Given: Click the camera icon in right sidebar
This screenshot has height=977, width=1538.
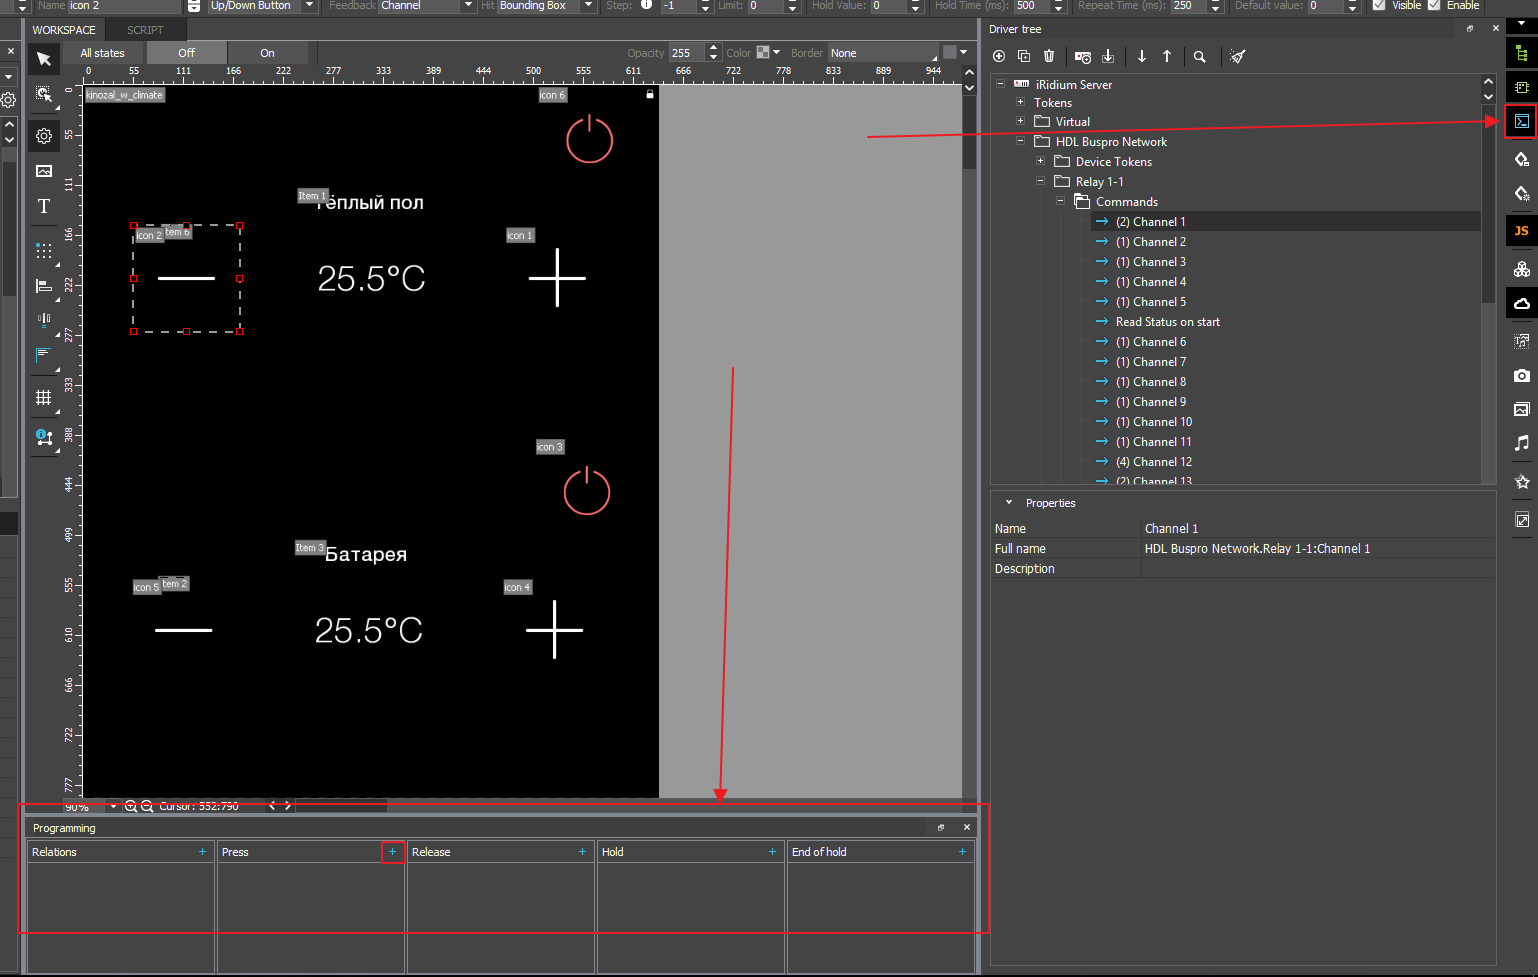Looking at the screenshot, I should point(1521,376).
